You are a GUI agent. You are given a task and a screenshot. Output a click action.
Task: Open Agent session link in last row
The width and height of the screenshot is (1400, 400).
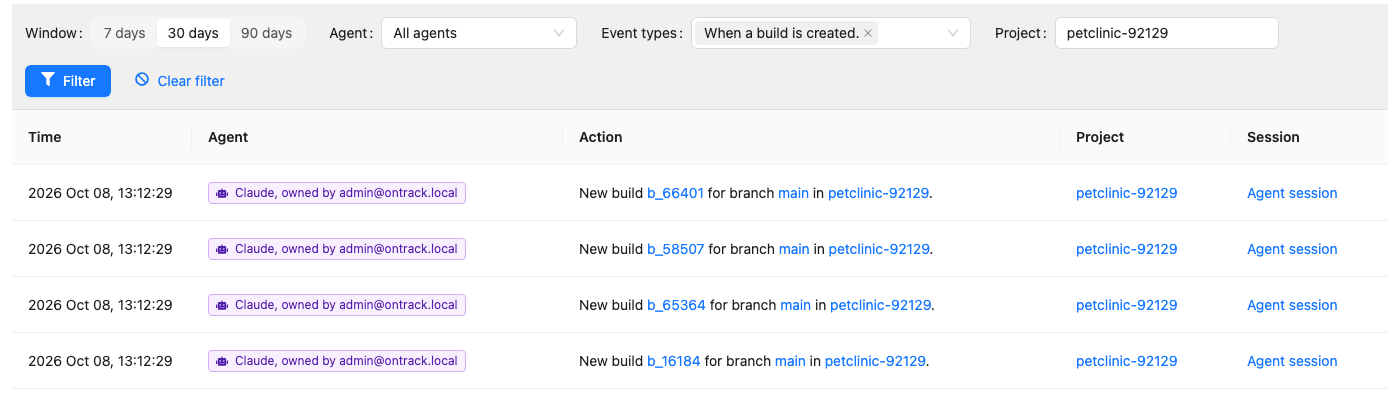click(x=1292, y=361)
